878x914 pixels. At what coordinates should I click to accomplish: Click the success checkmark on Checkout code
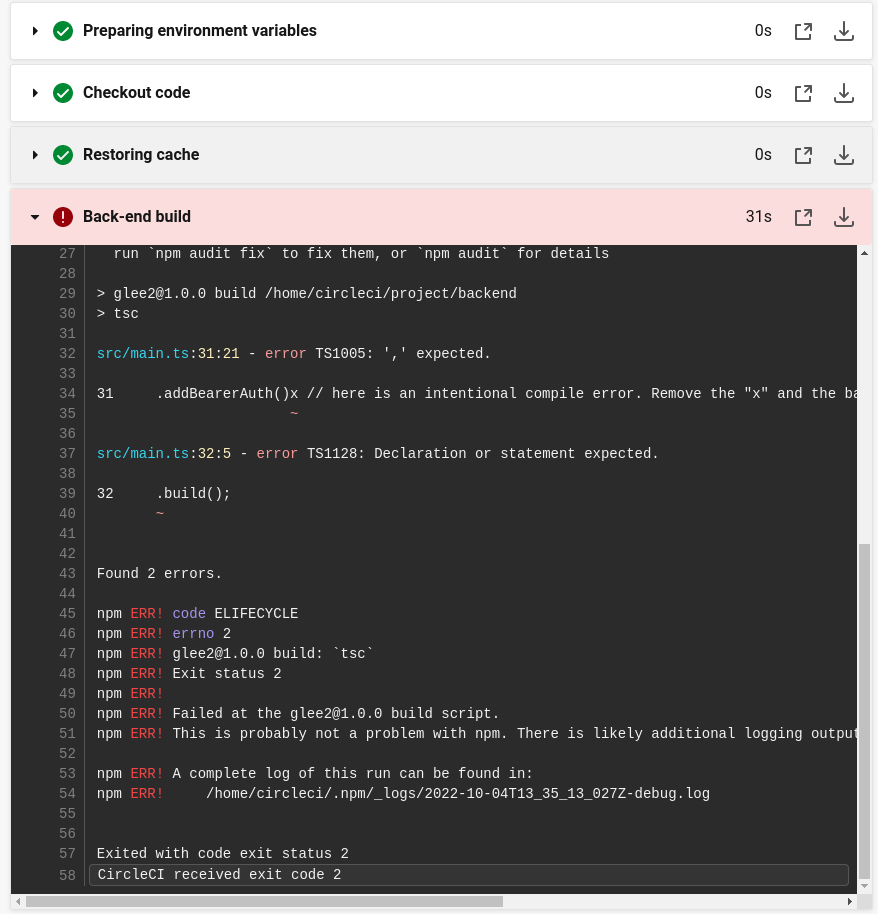(63, 93)
